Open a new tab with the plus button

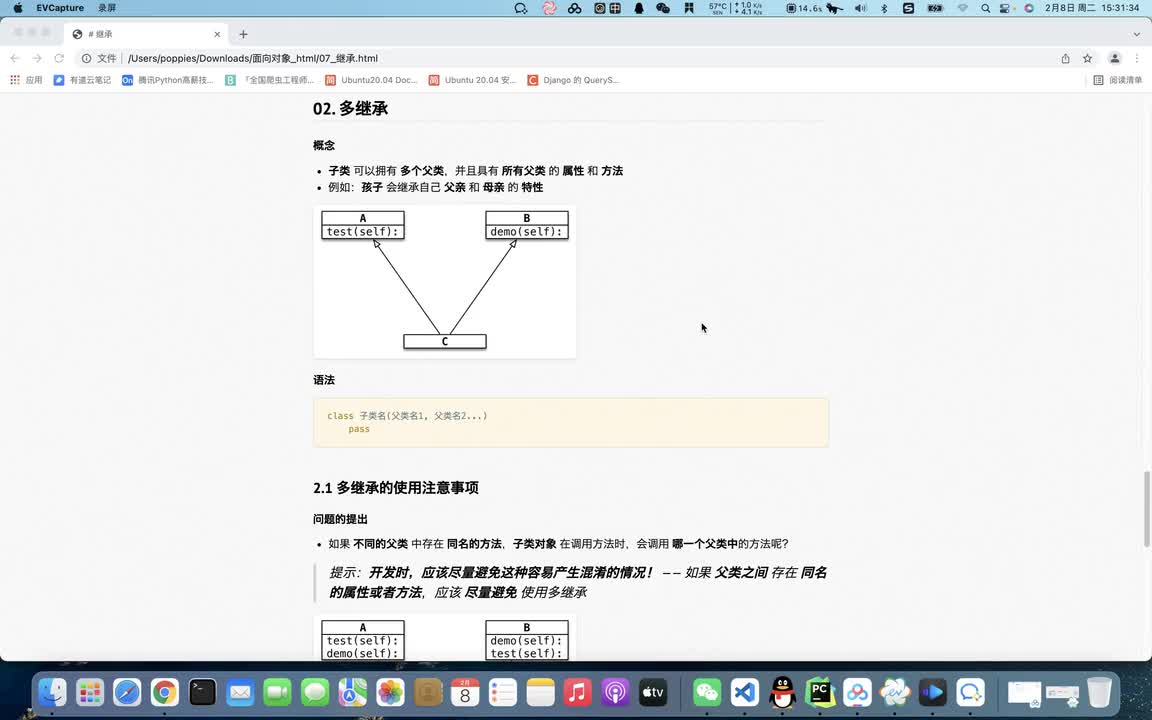click(x=243, y=34)
